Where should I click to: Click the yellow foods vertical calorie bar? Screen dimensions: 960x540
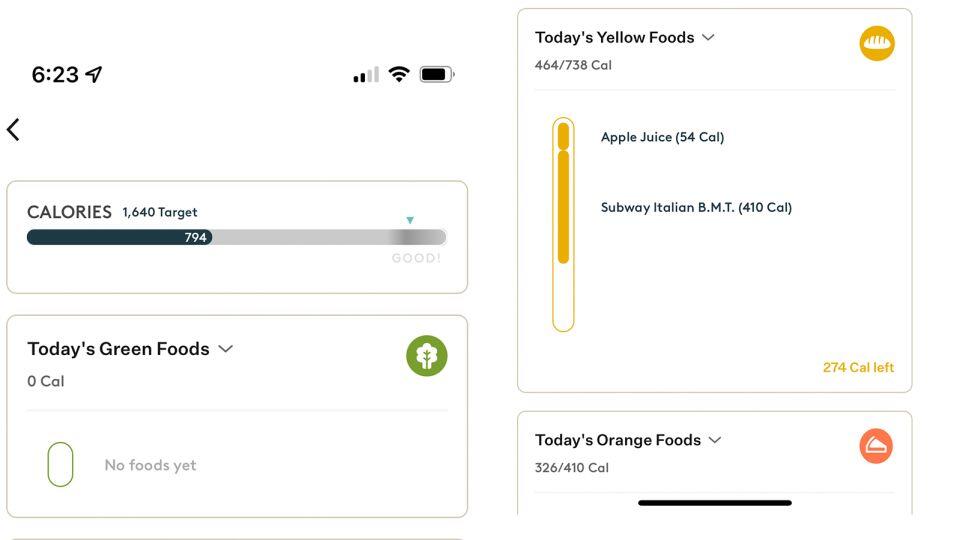coord(563,224)
